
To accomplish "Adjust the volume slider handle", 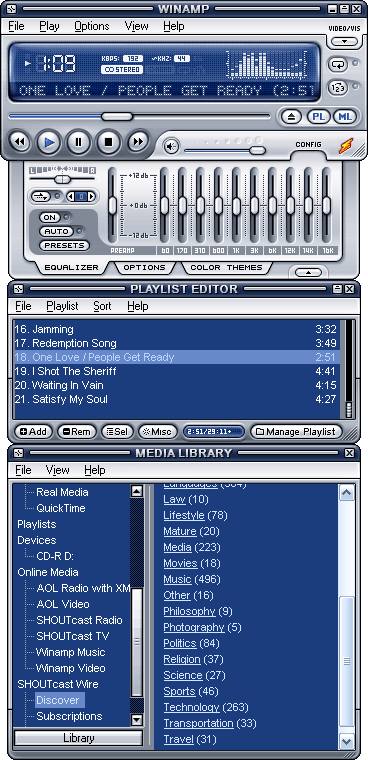I will coord(257,151).
